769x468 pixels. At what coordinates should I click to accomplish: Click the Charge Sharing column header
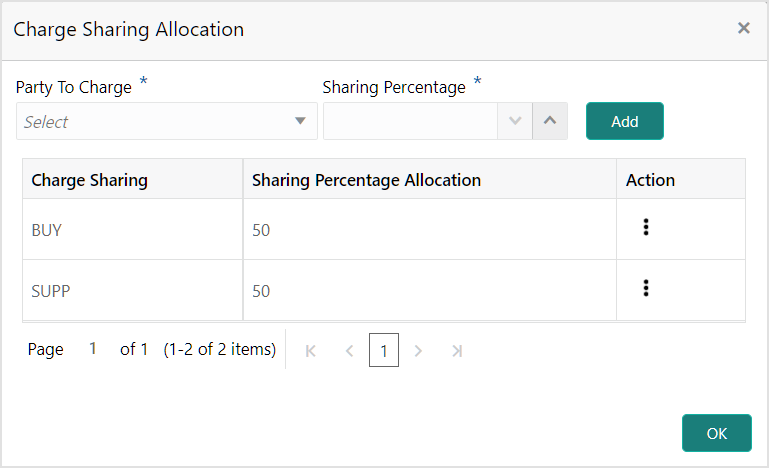(x=90, y=180)
